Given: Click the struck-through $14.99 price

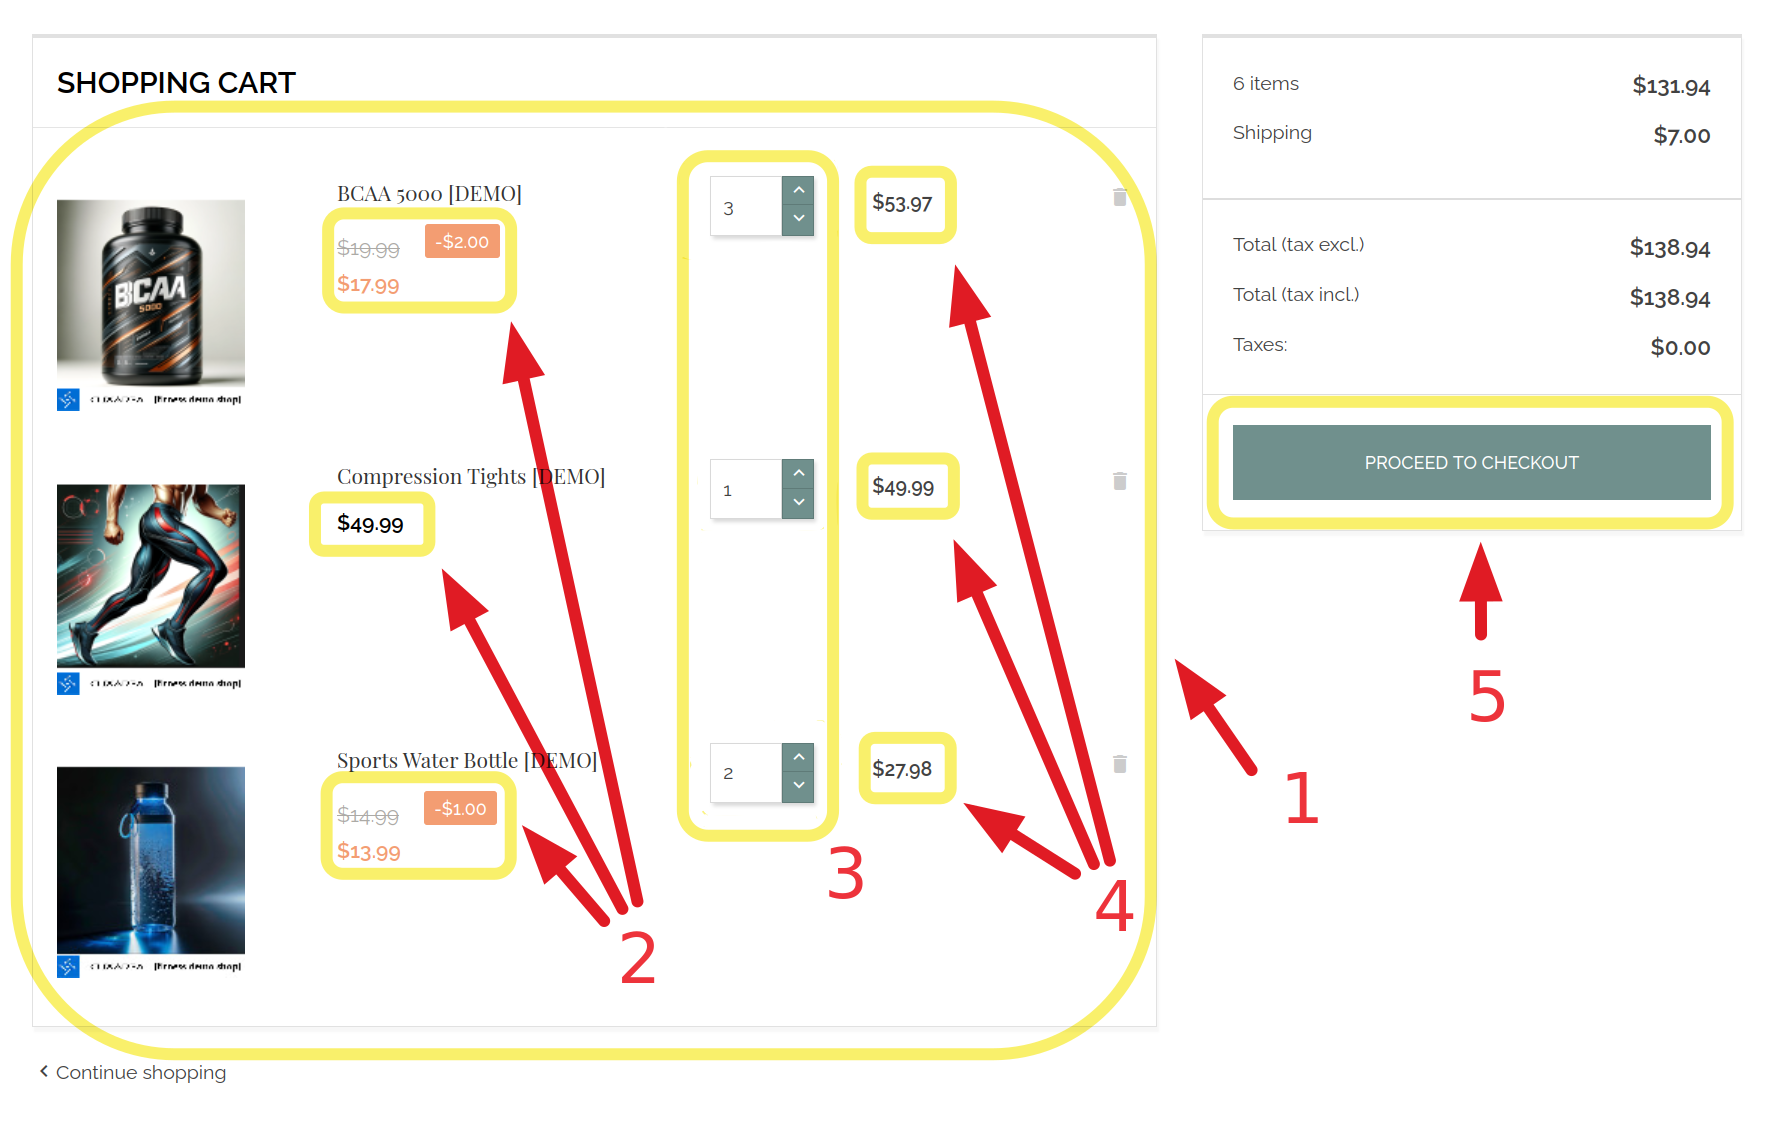Looking at the screenshot, I should 368,816.
